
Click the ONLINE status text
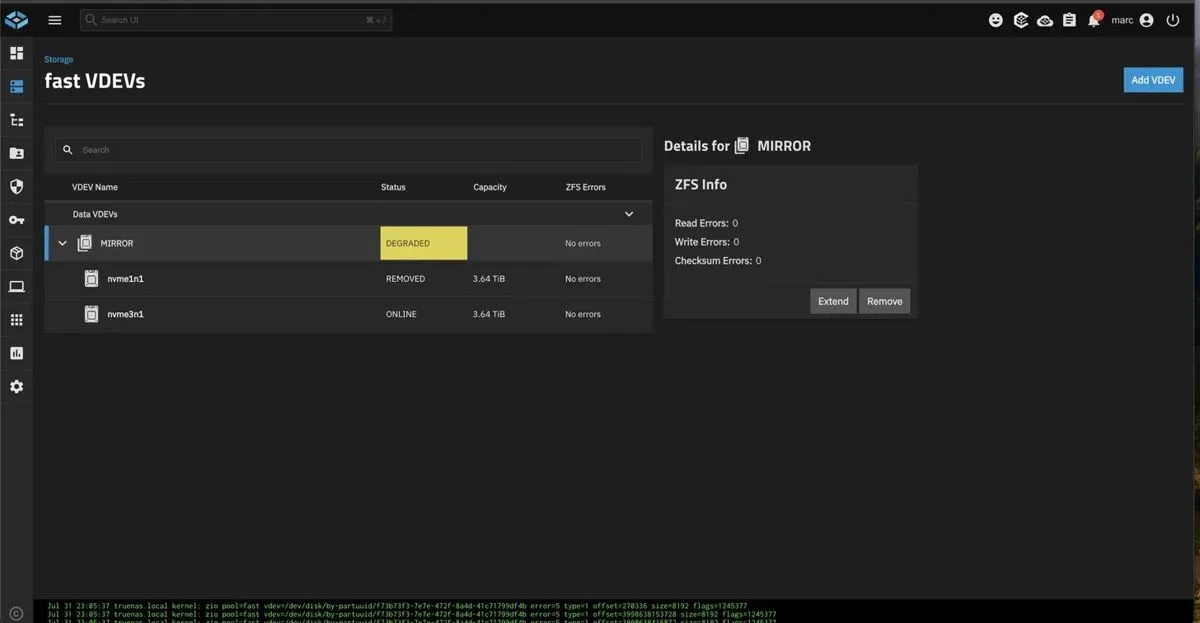[401, 314]
